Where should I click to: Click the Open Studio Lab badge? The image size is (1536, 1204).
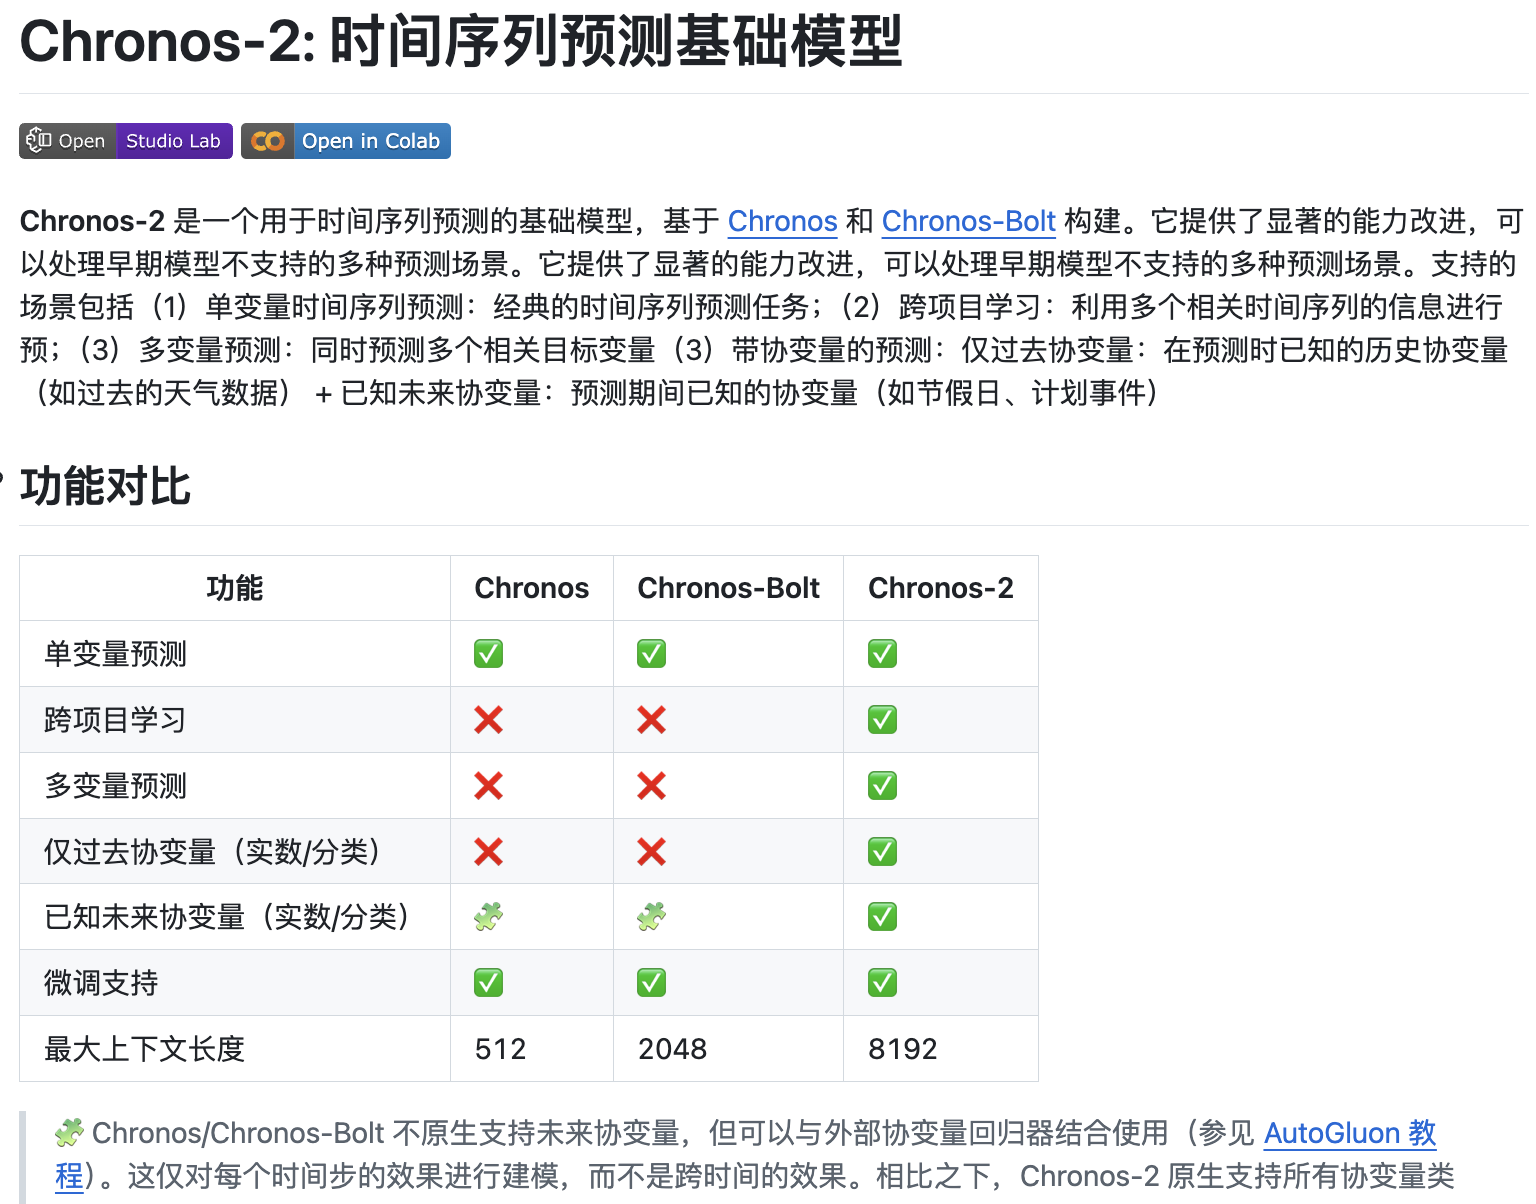(126, 141)
